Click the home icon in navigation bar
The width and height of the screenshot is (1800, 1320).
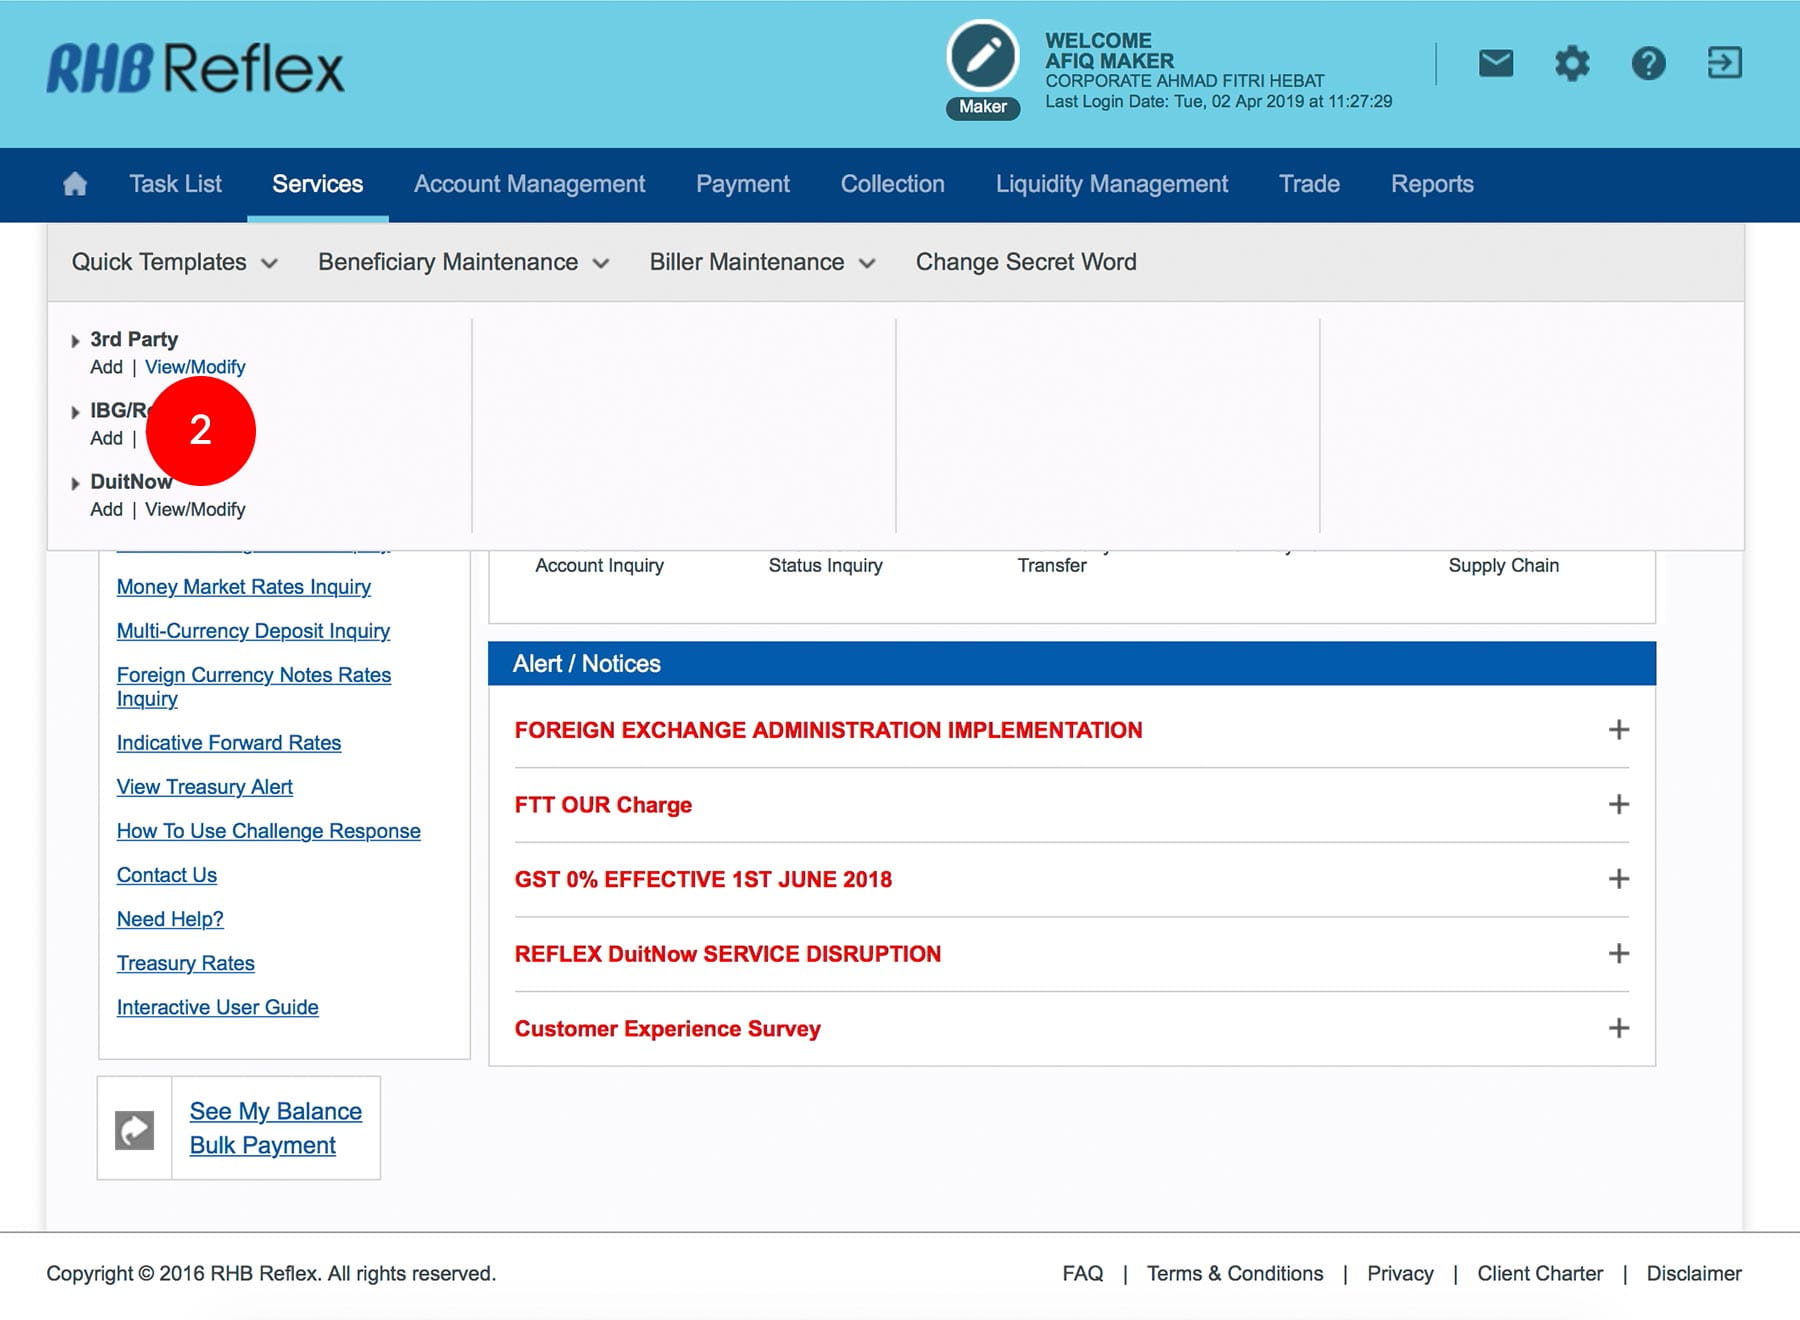click(75, 184)
